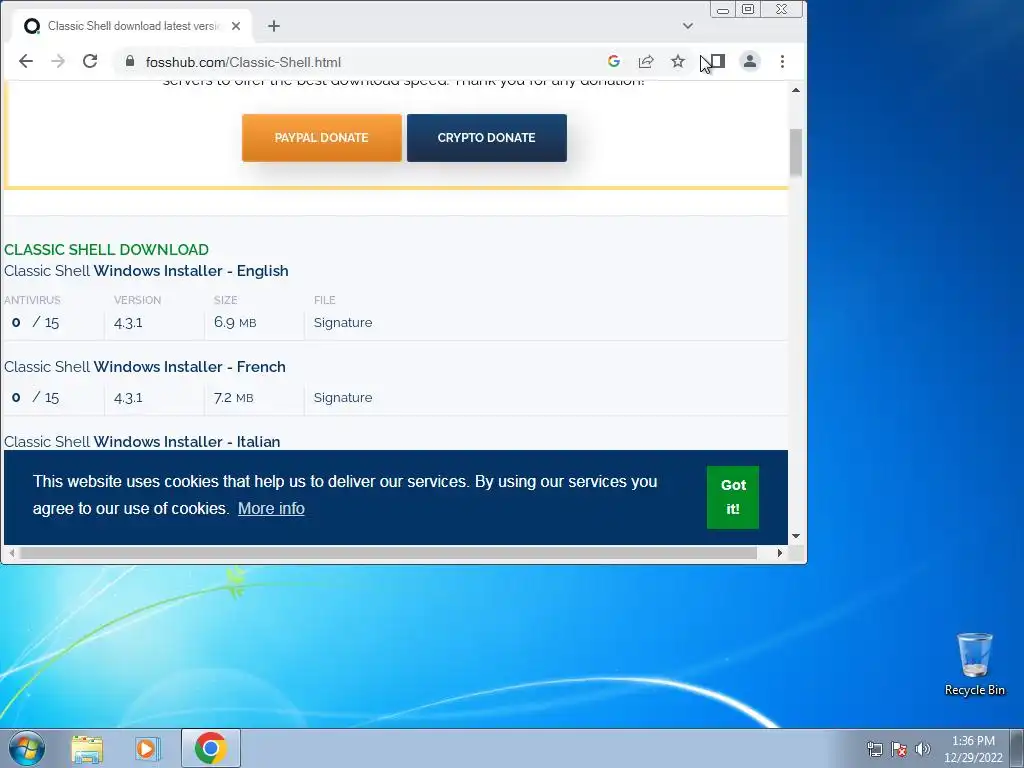Open Signature file for French installer
The height and width of the screenshot is (768, 1024).
pos(343,398)
